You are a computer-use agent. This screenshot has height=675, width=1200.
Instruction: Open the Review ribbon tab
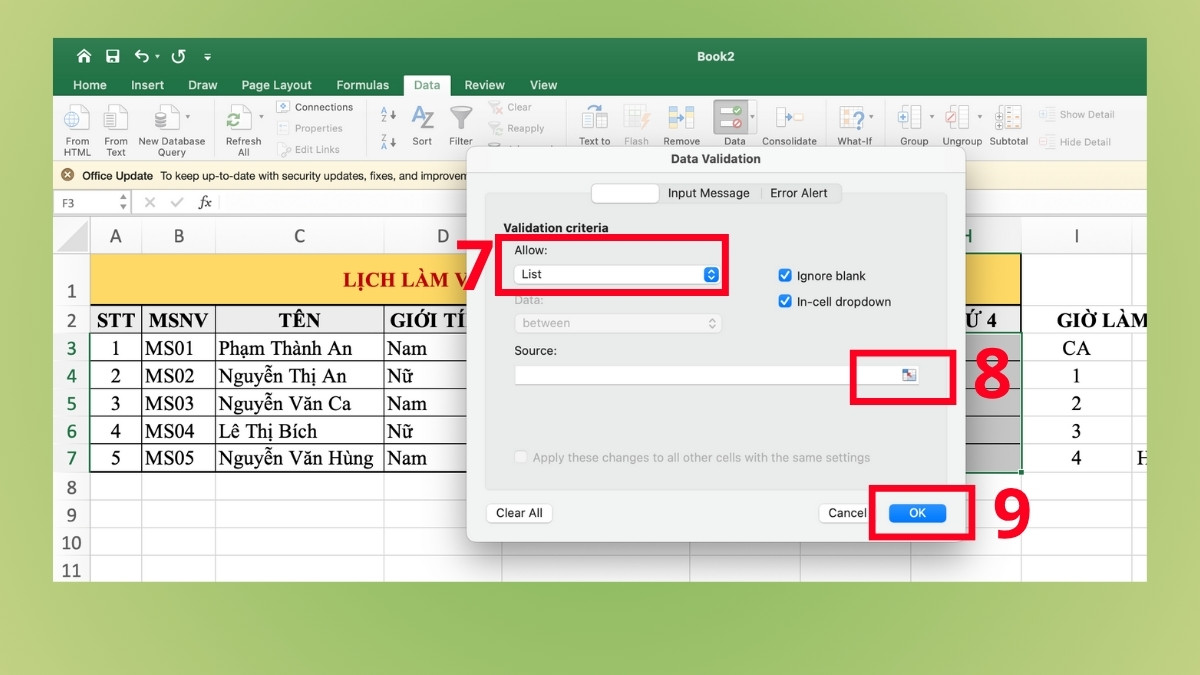[484, 85]
